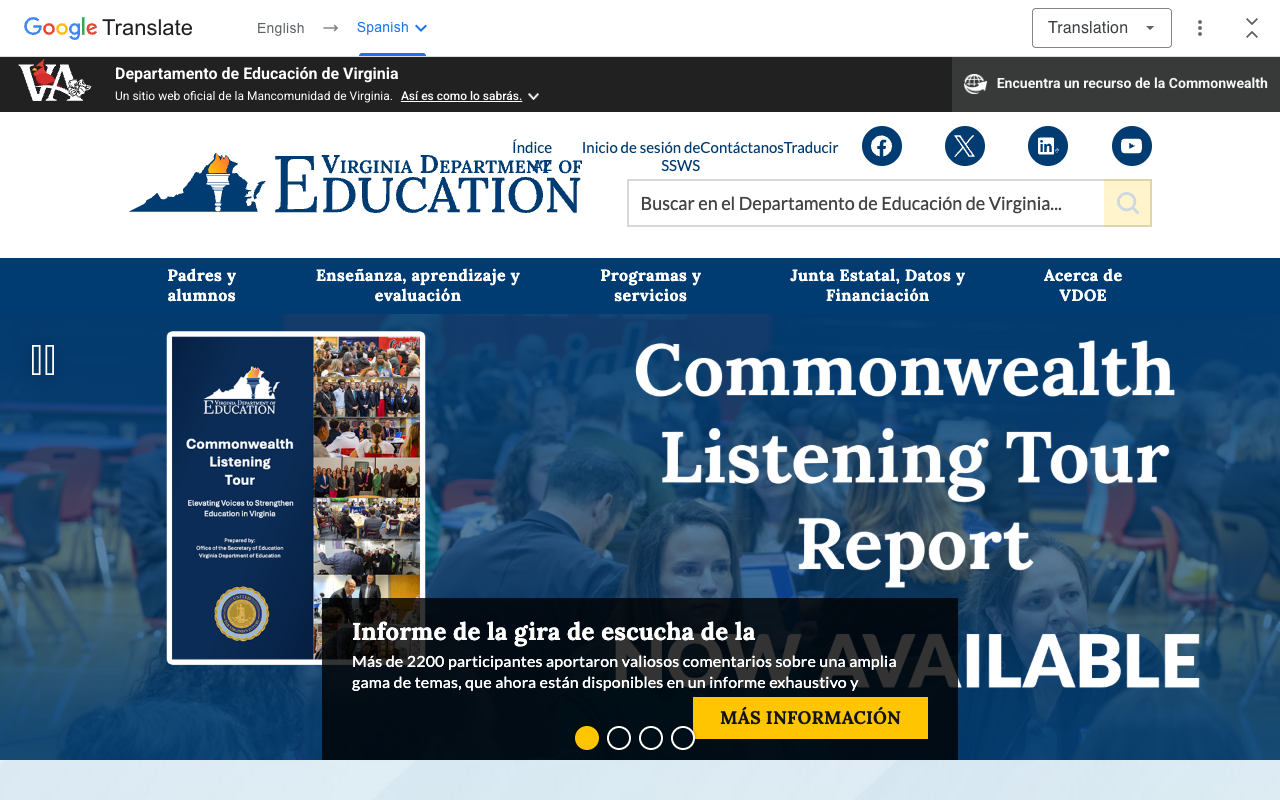Select the third carousel slide dot
The width and height of the screenshot is (1280, 800).
coord(651,738)
